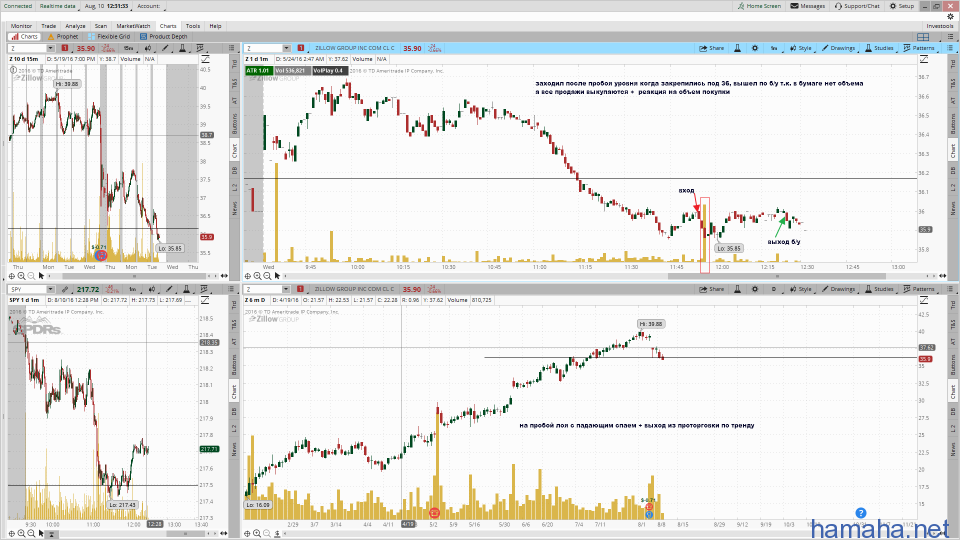Select pointer cursor tool in top-left chart
The width and height of the screenshot is (960, 540).
41,276
